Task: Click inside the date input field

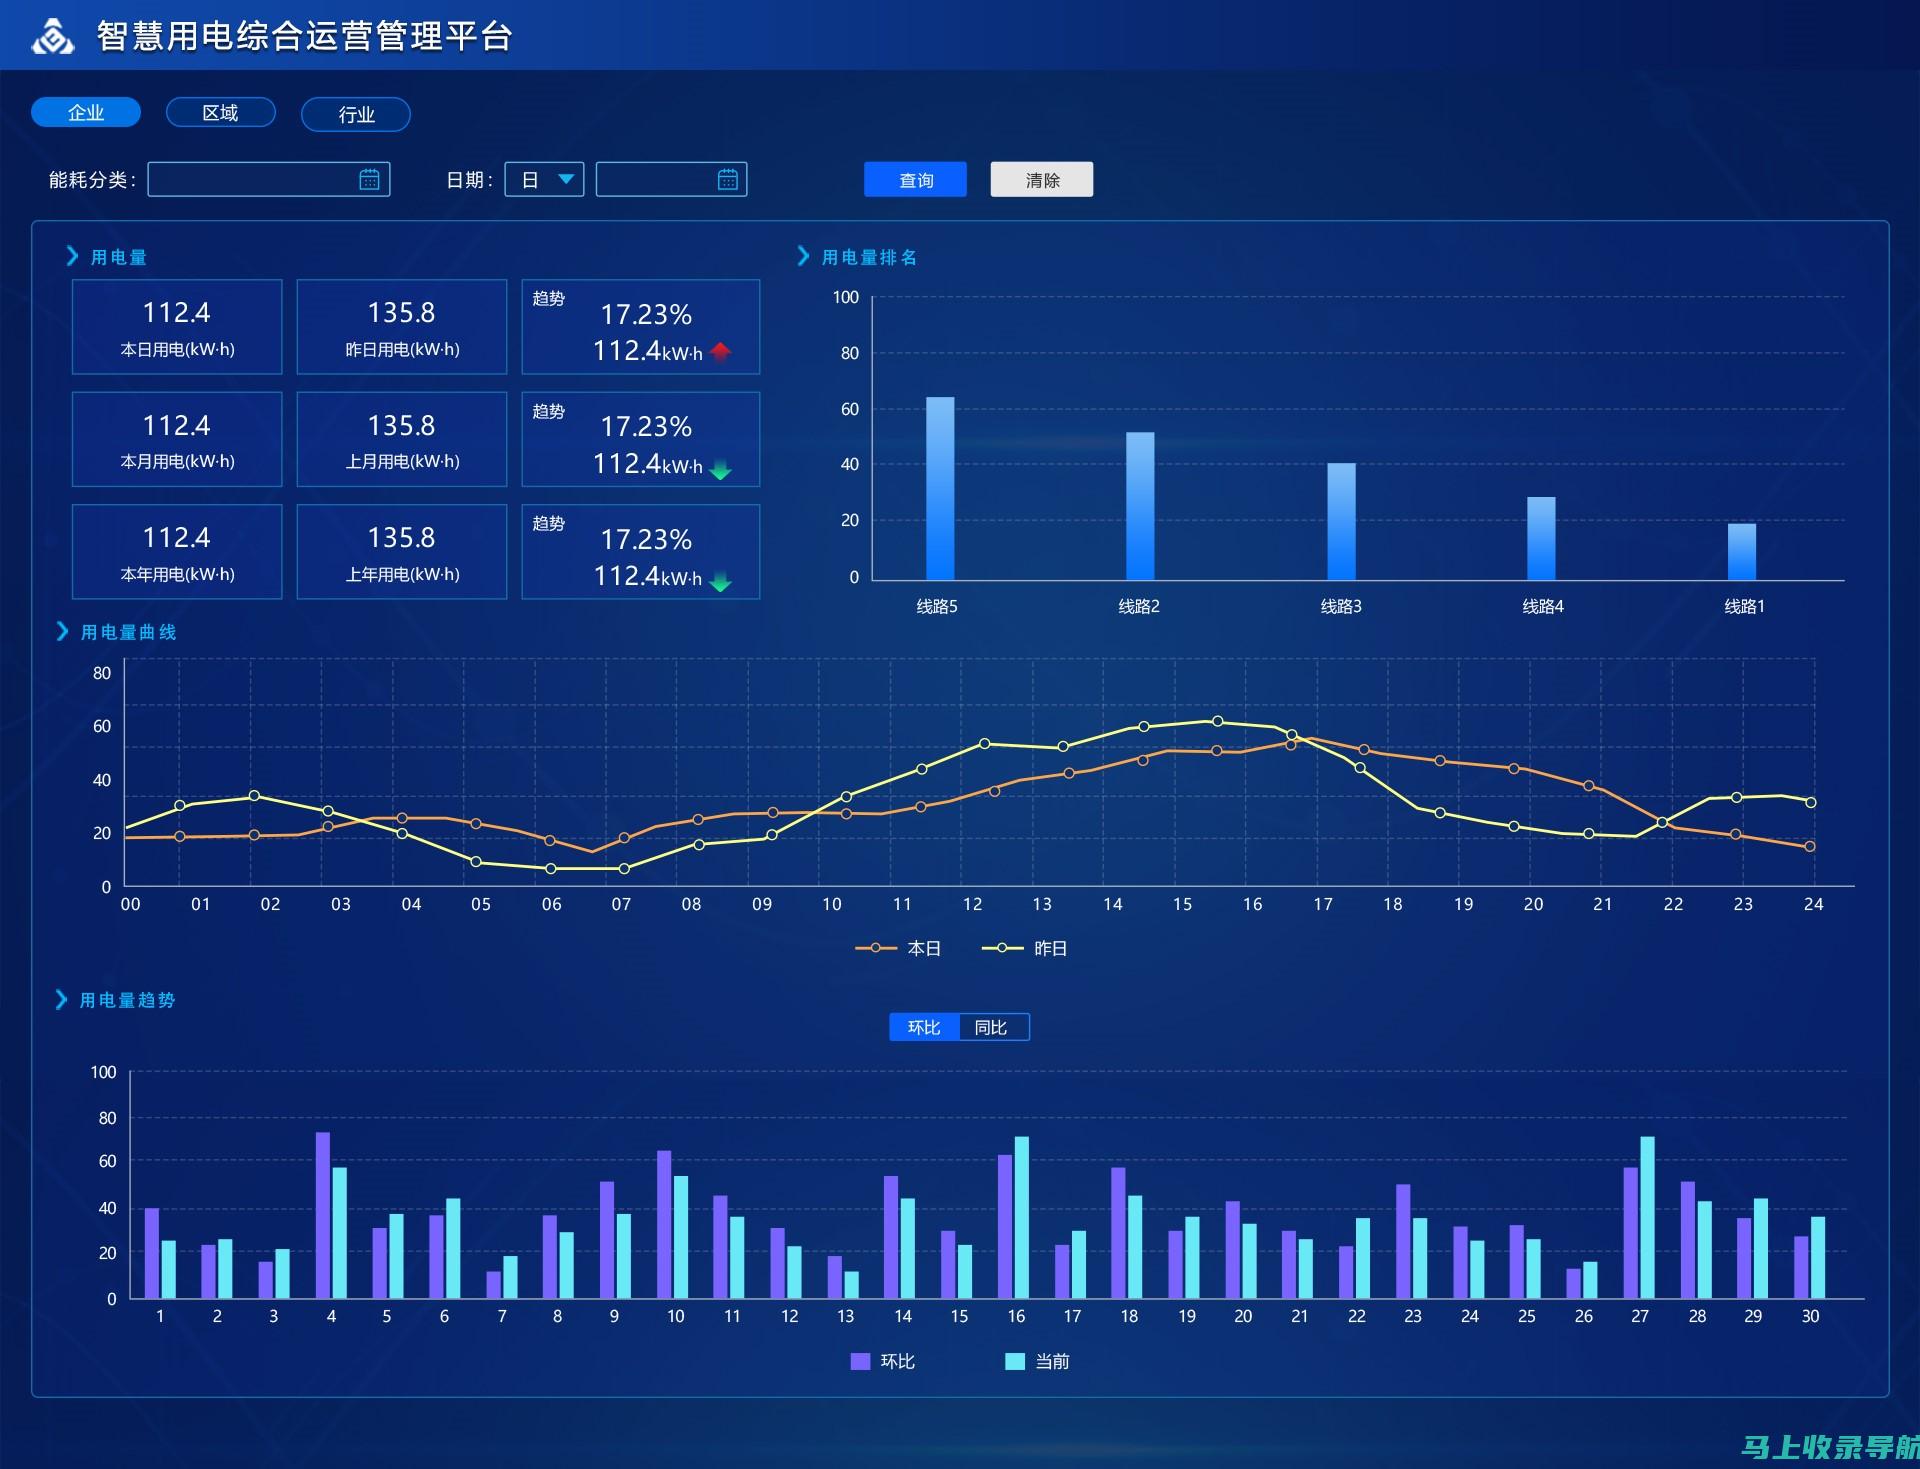Action: click(671, 180)
